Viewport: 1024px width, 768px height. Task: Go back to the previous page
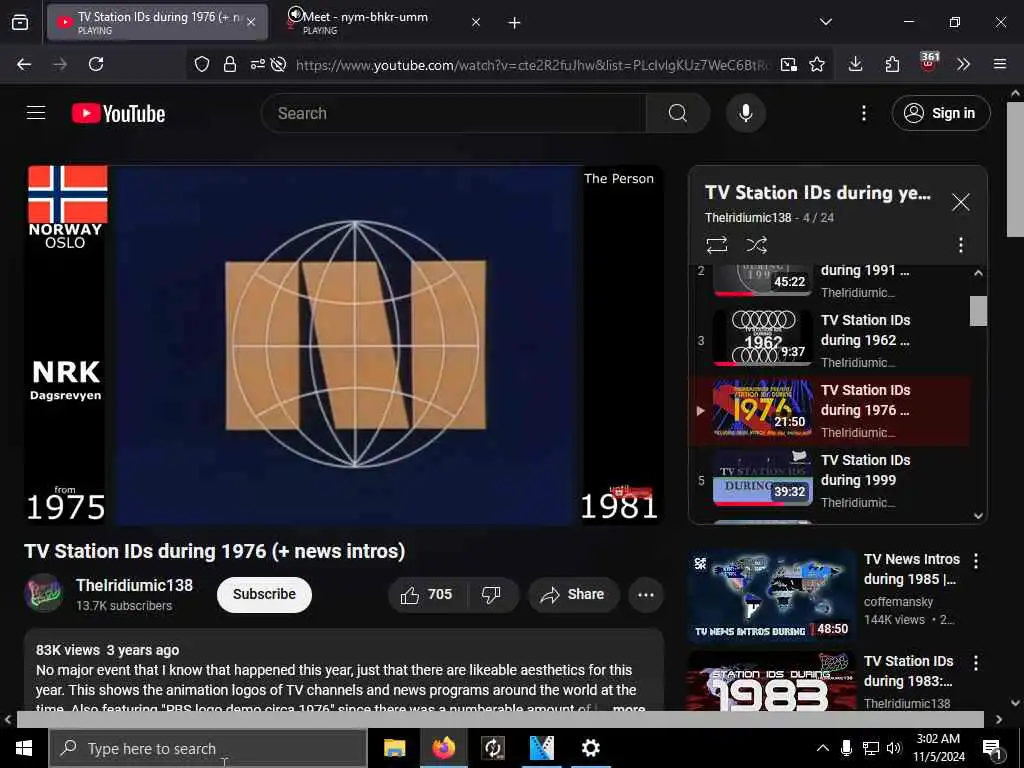(24, 64)
